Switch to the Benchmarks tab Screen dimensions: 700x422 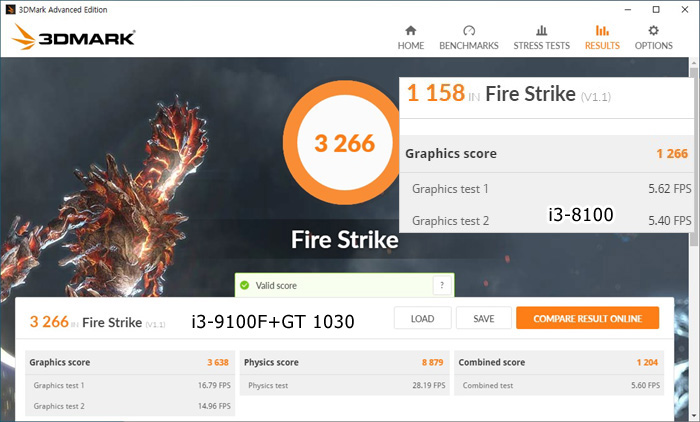click(x=469, y=38)
